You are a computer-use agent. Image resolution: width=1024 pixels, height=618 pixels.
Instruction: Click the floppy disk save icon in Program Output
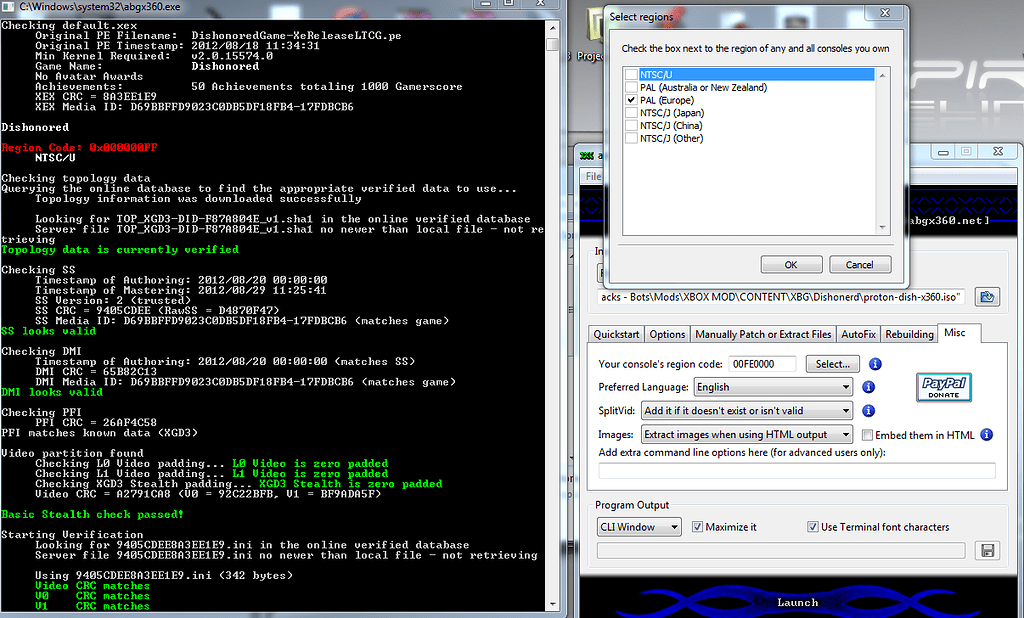coord(987,551)
